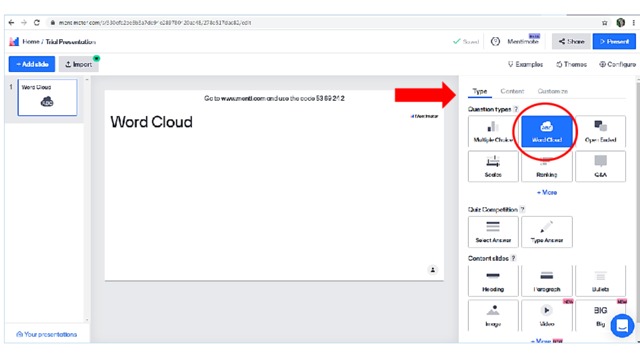The width and height of the screenshot is (640, 360).
Task: Open the Share button
Action: [571, 42]
